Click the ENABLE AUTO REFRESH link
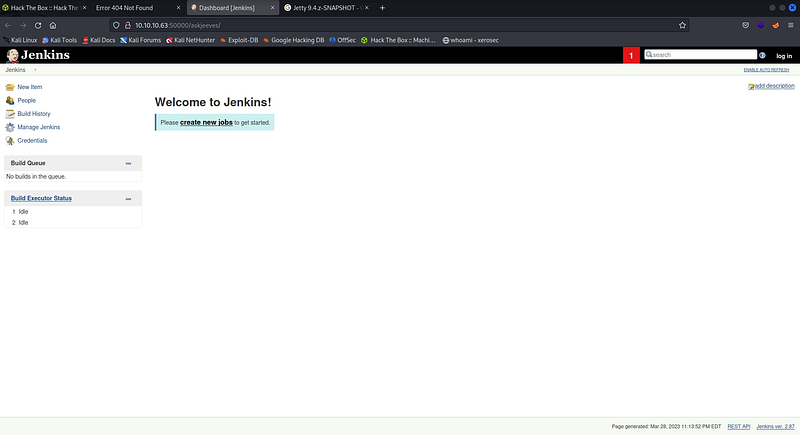 (766, 70)
